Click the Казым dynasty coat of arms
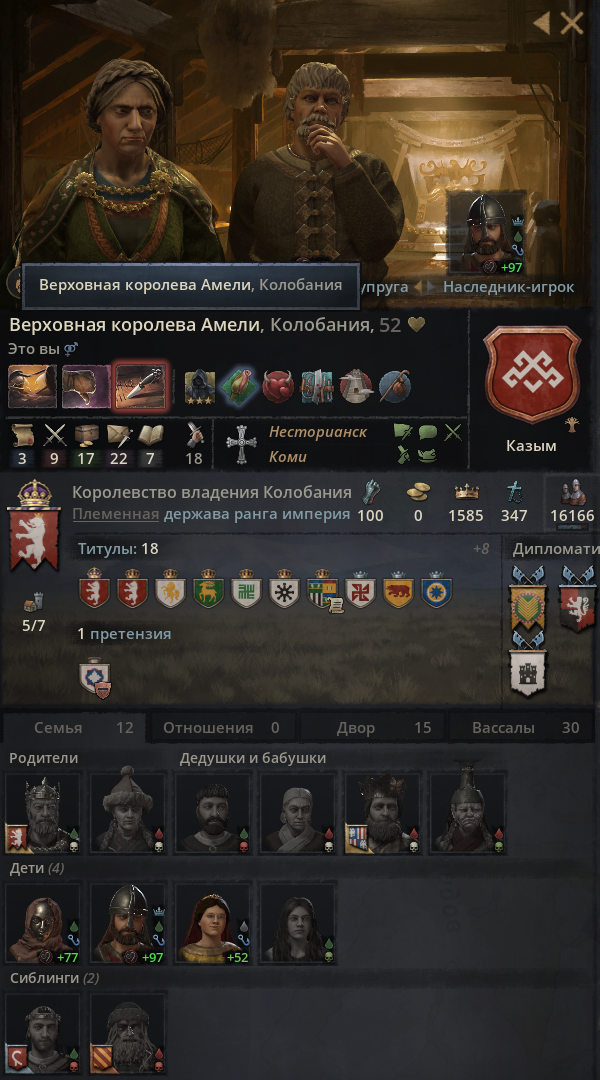 tap(531, 374)
